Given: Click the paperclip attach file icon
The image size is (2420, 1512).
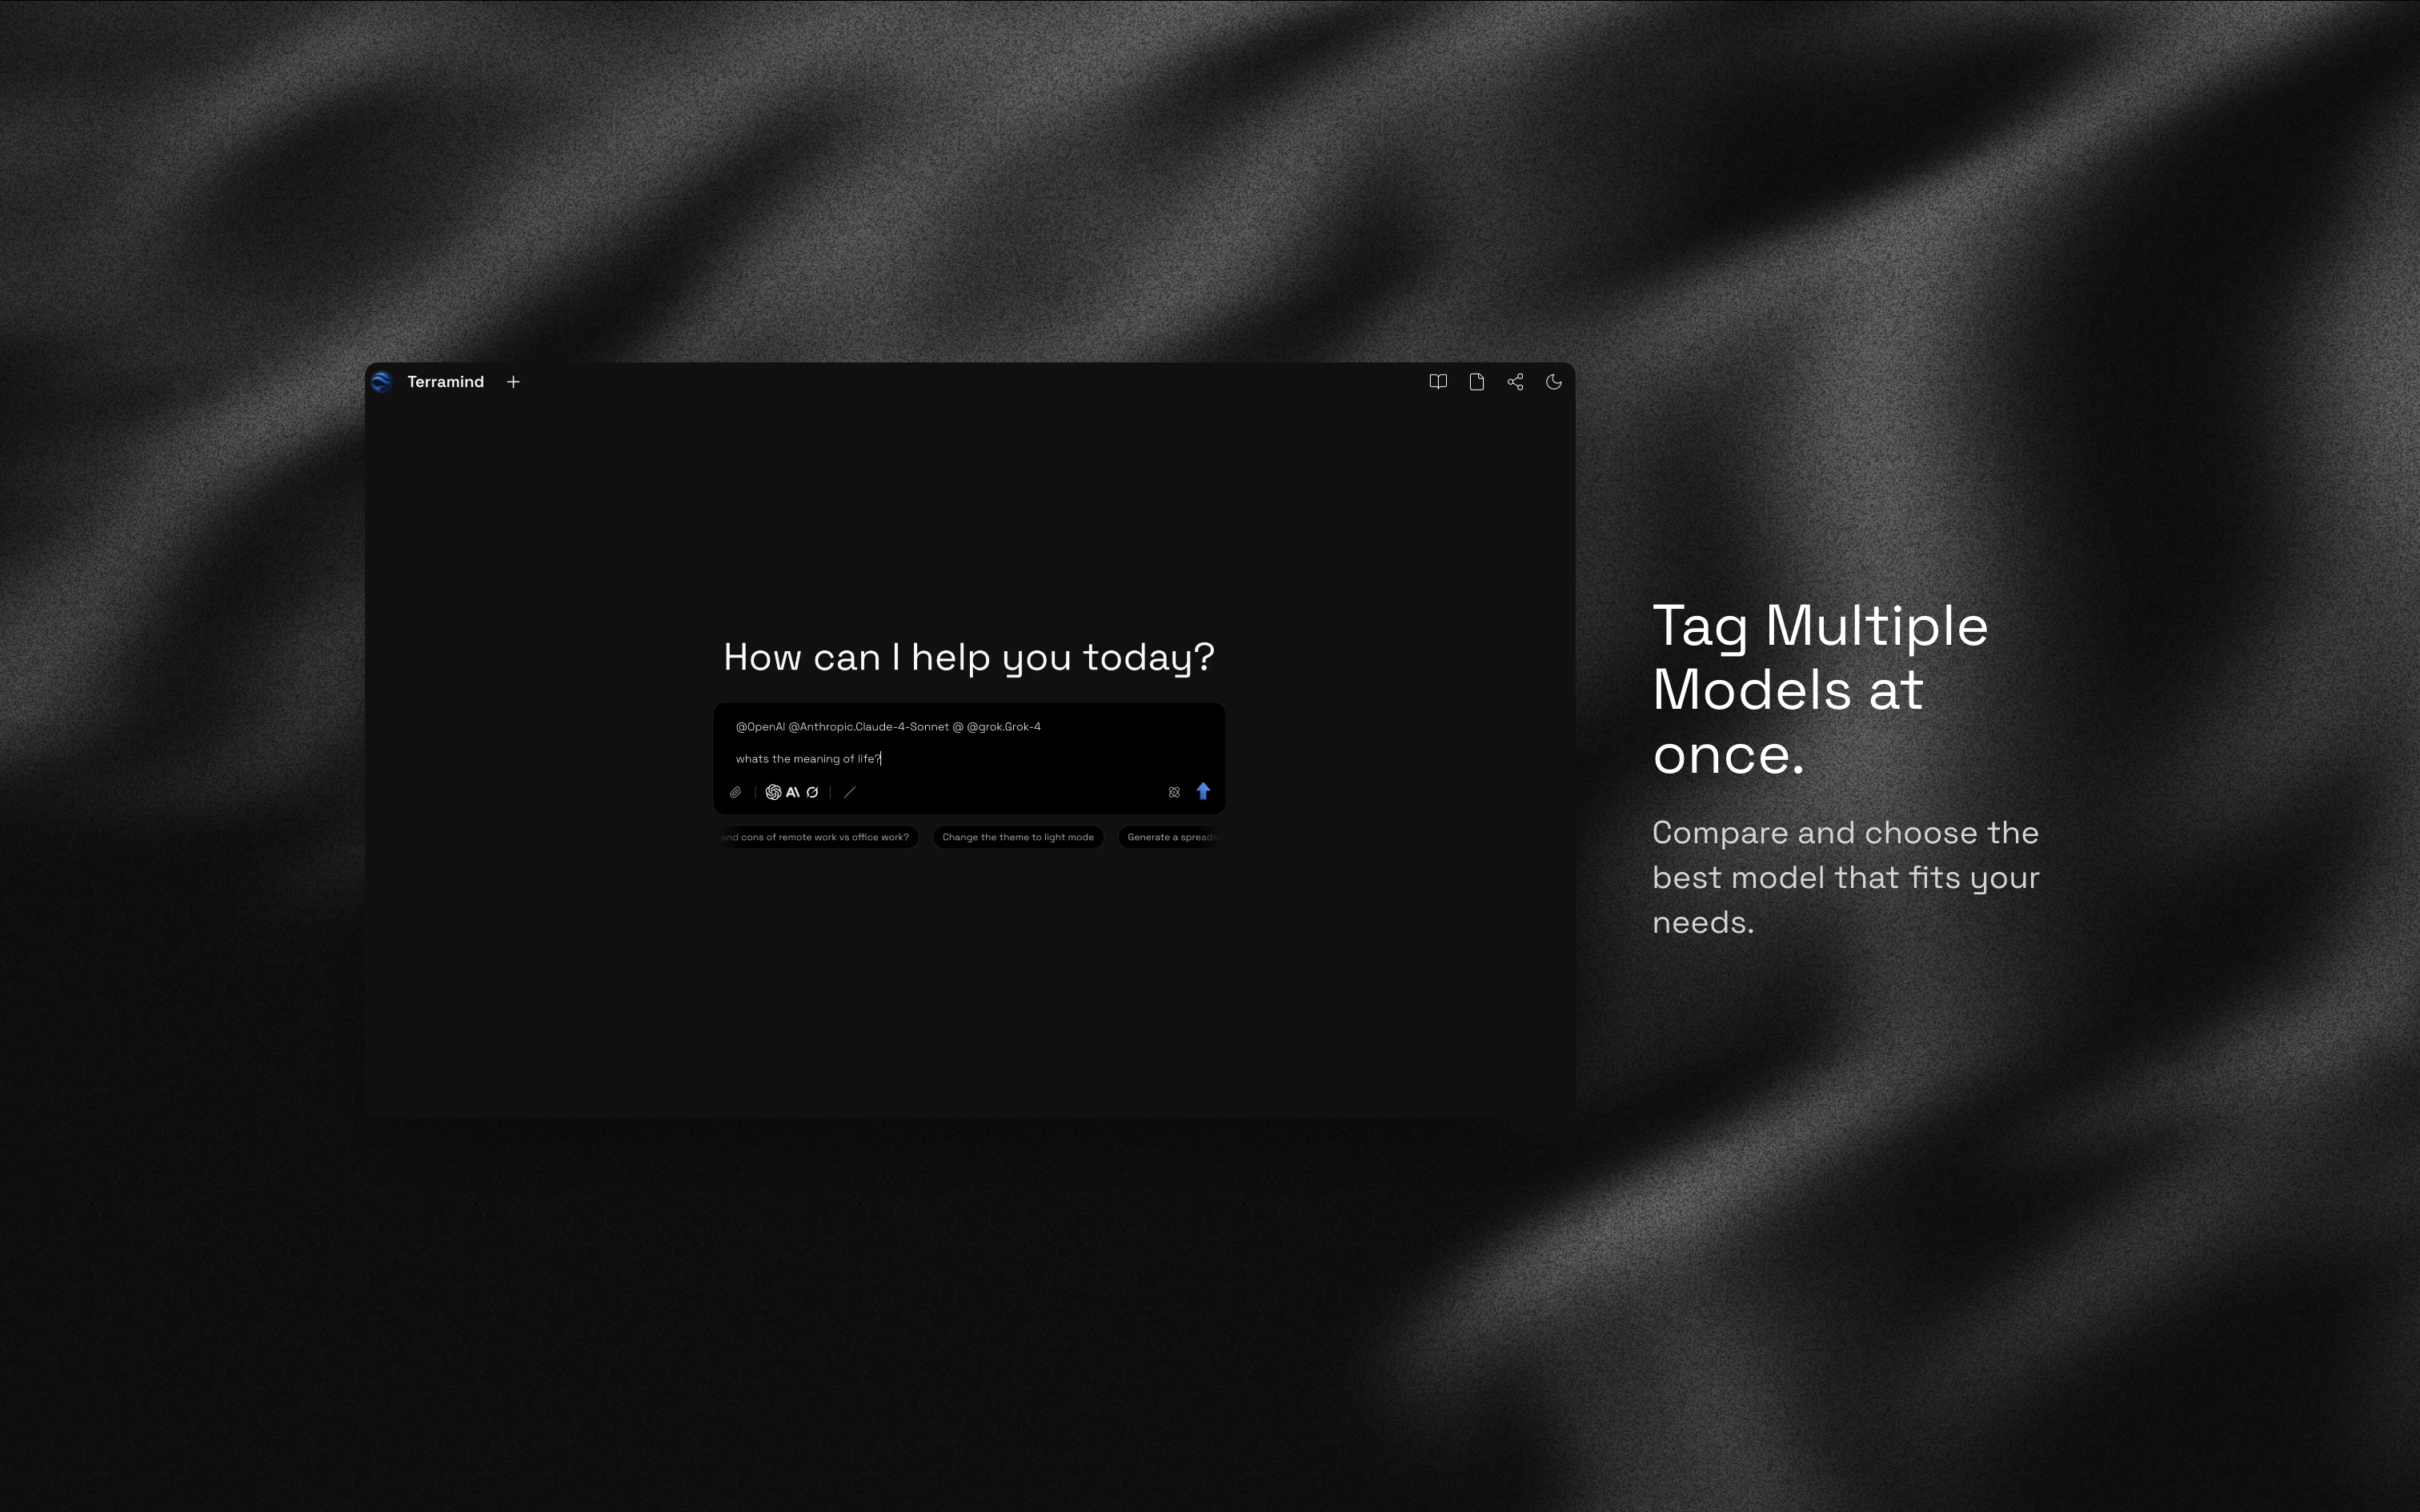Looking at the screenshot, I should [735, 792].
